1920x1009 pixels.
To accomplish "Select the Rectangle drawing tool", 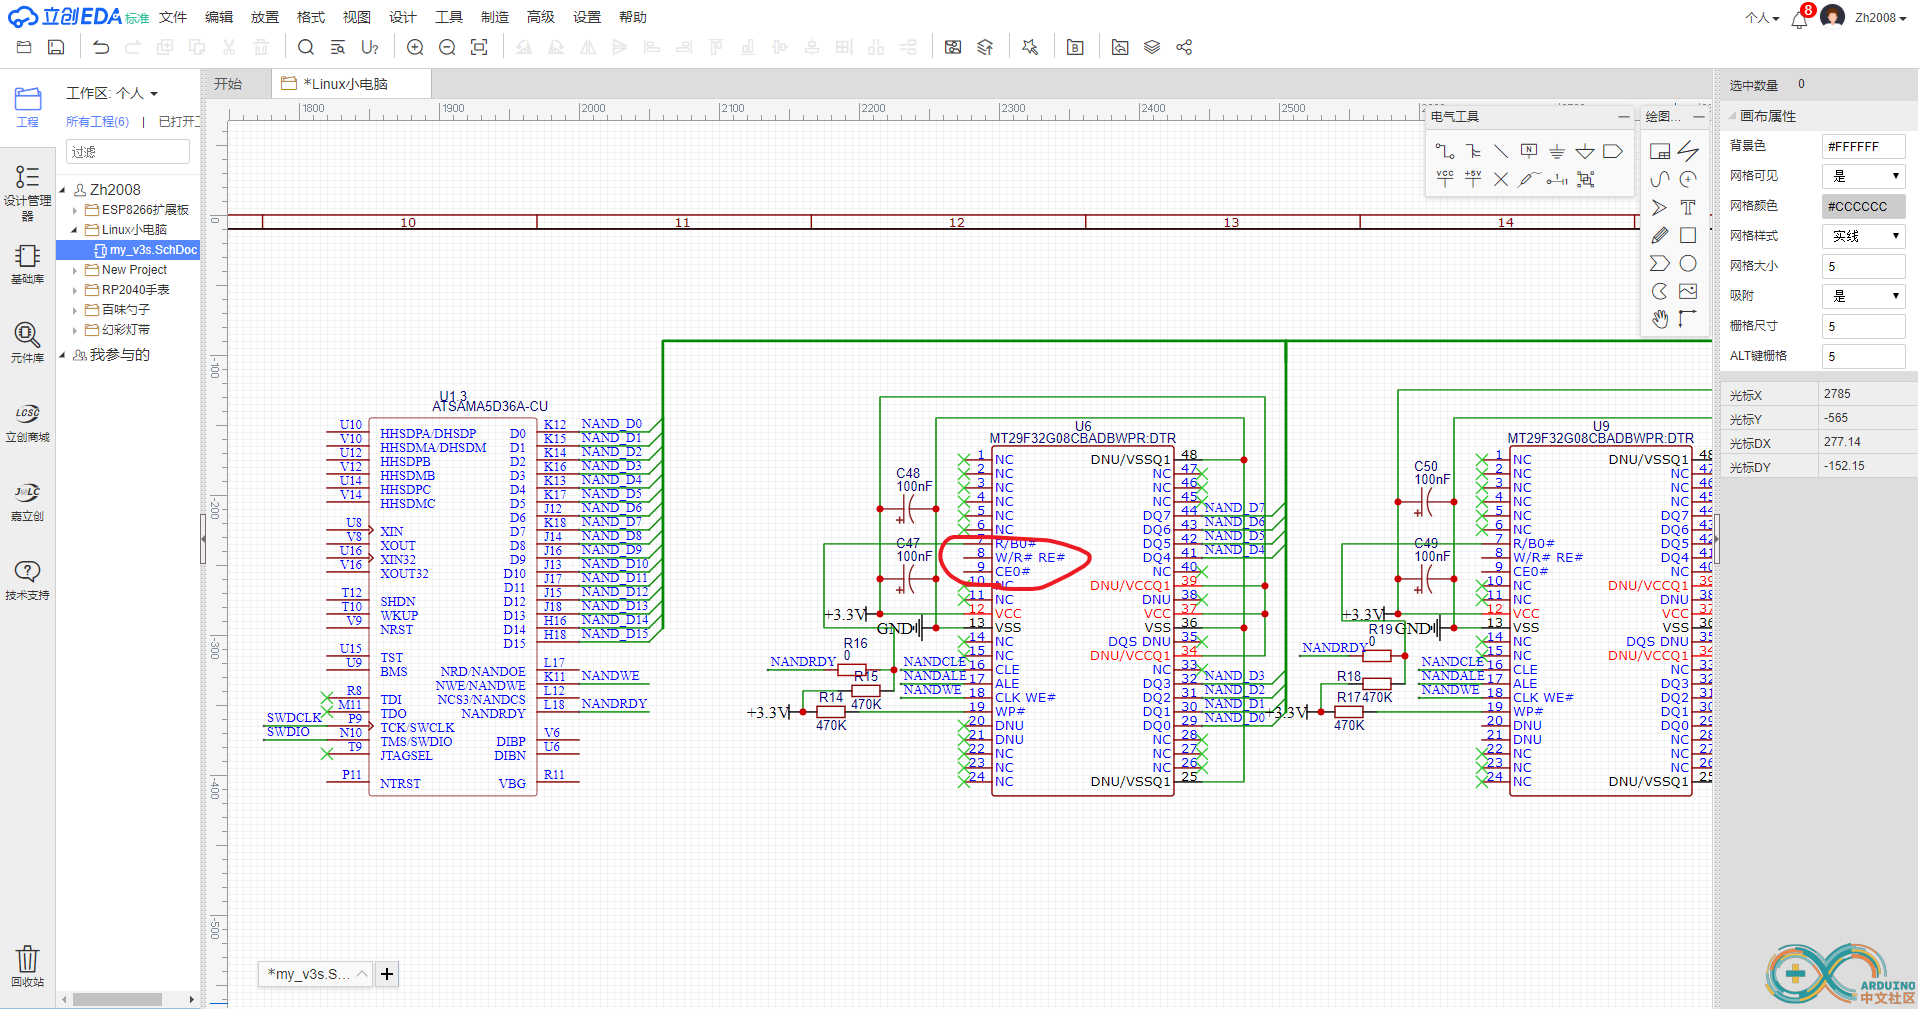I will click(1688, 235).
